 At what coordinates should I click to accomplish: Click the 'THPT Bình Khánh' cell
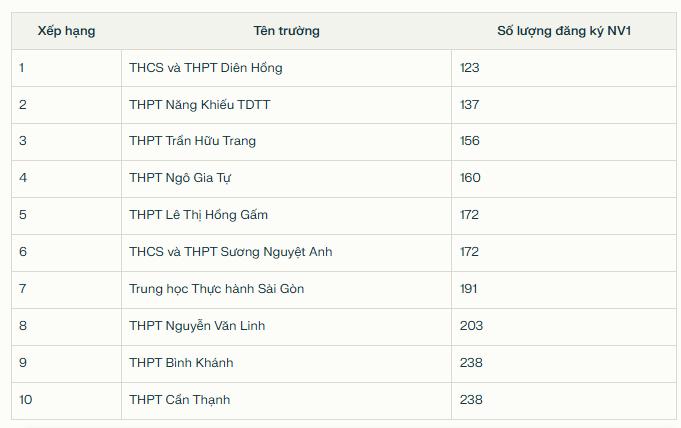(x=287, y=363)
